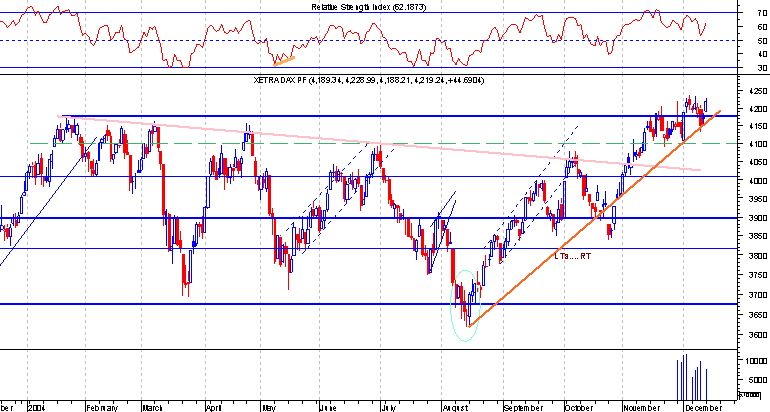Click the 3750 price axis label
770x412 pixels.
pyautogui.click(x=758, y=275)
